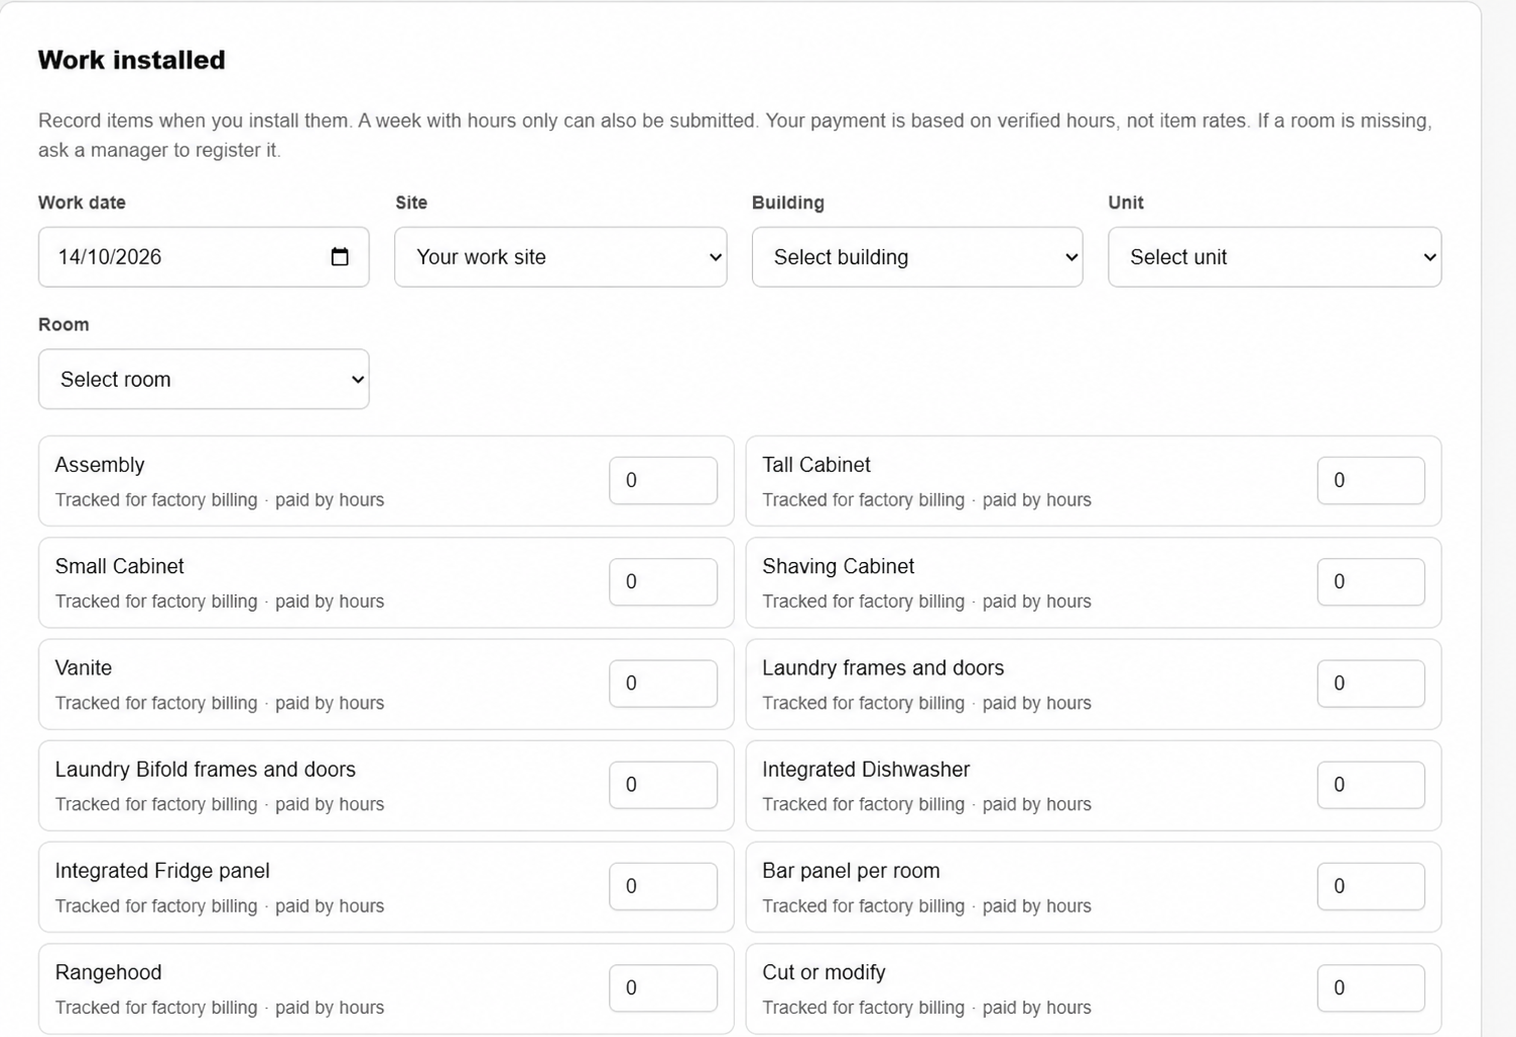This screenshot has width=1516, height=1037.
Task: Focus the Rangehood quantity field
Action: point(663,988)
